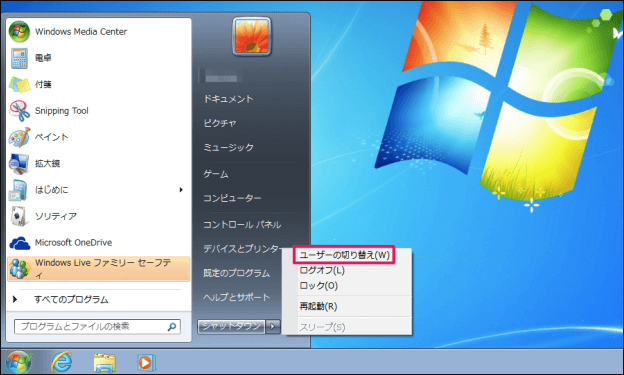This screenshot has width=624, height=375.
Task: Open the コンピューター link
Action: tap(232, 198)
